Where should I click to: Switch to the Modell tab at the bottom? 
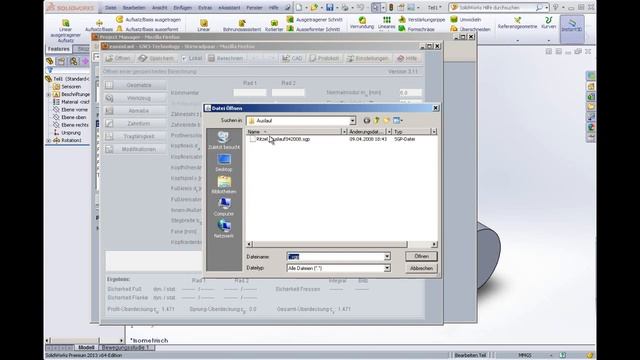coord(86,347)
